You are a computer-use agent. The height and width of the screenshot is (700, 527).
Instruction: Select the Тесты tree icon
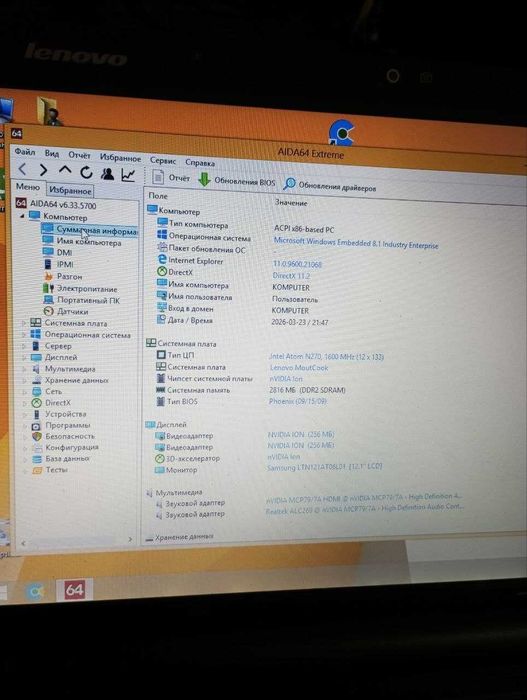click(x=37, y=470)
